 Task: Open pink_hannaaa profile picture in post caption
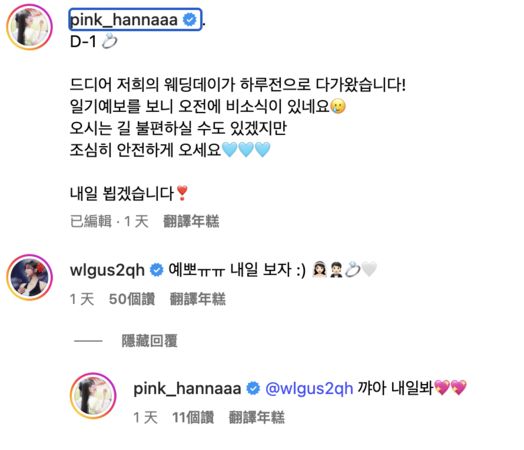coord(29,27)
